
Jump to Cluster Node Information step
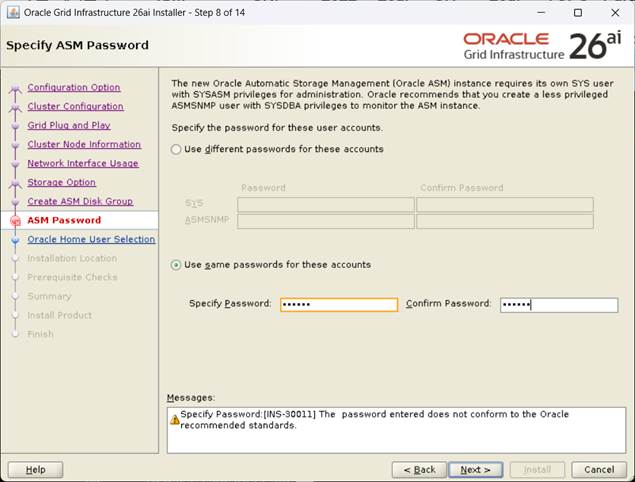[x=84, y=145]
